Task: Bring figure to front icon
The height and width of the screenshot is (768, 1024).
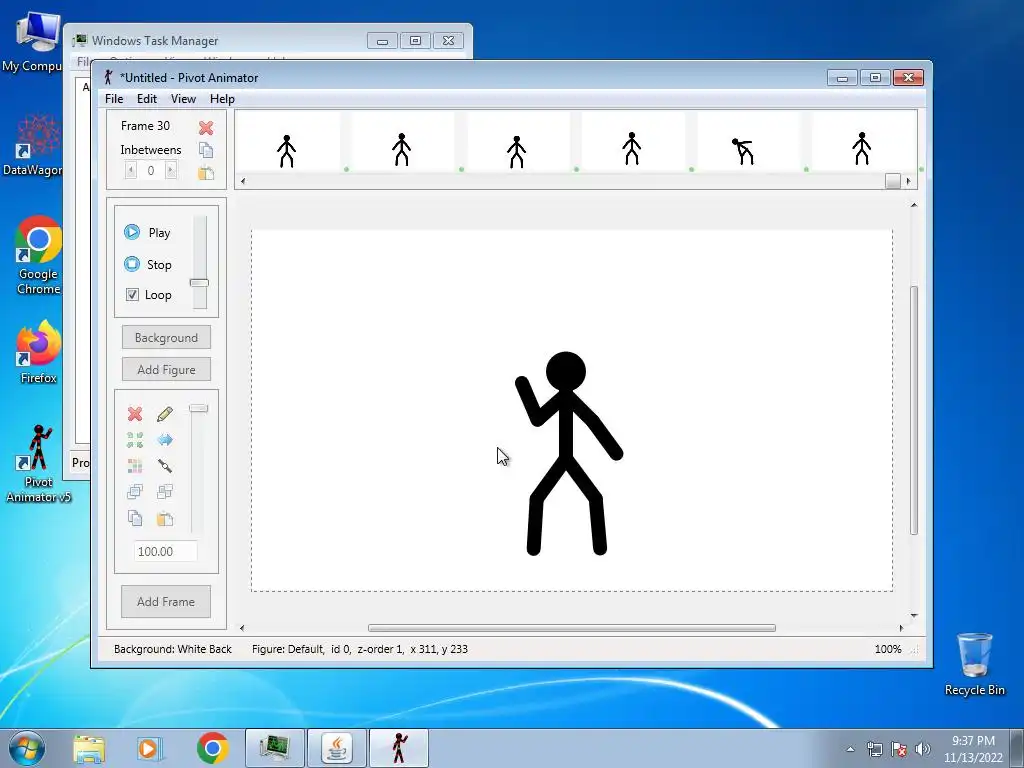Action: (135, 492)
